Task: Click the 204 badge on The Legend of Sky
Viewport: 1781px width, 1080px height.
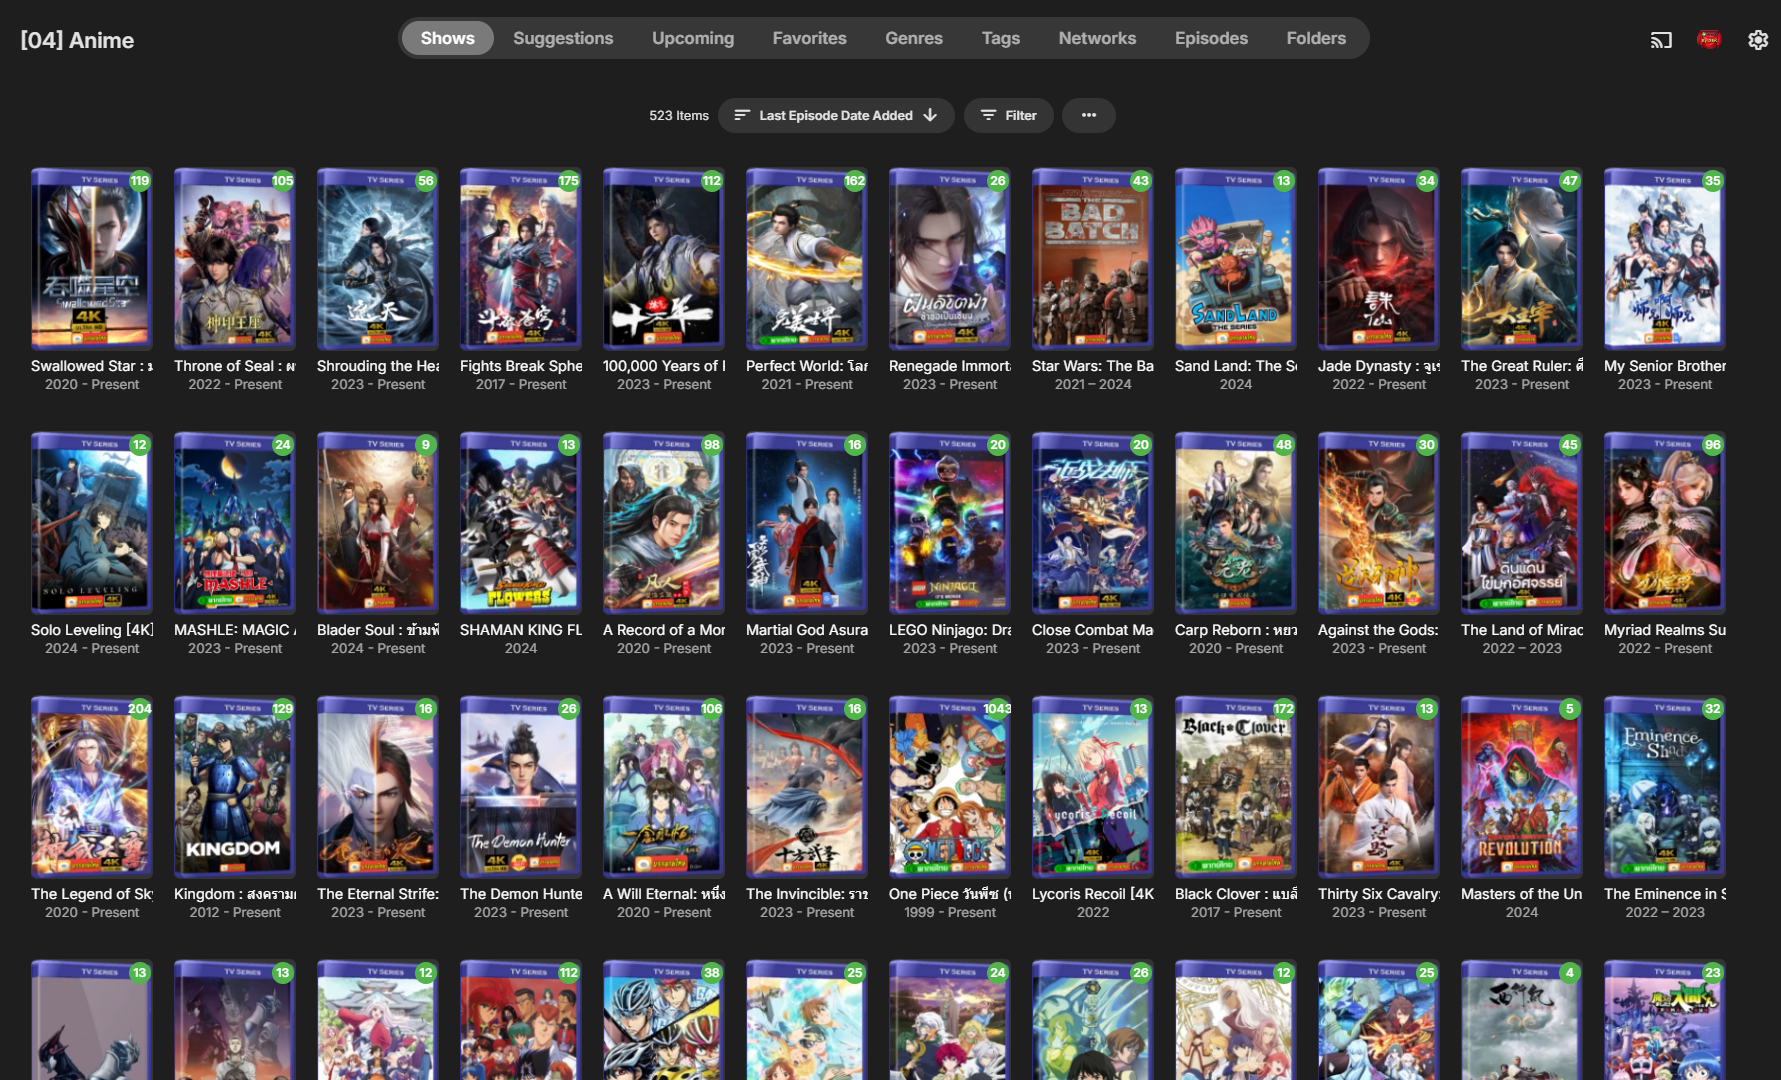Action: pyautogui.click(x=140, y=709)
